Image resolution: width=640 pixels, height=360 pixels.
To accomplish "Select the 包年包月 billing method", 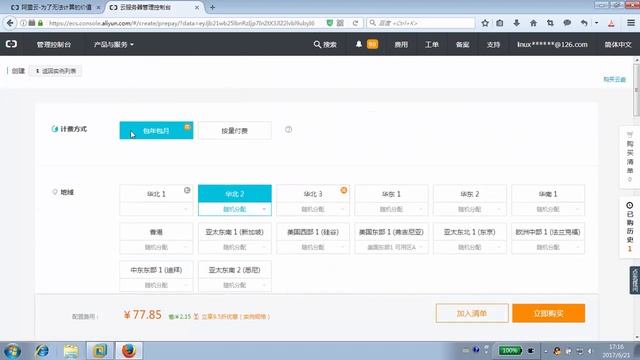I will click(x=156, y=131).
